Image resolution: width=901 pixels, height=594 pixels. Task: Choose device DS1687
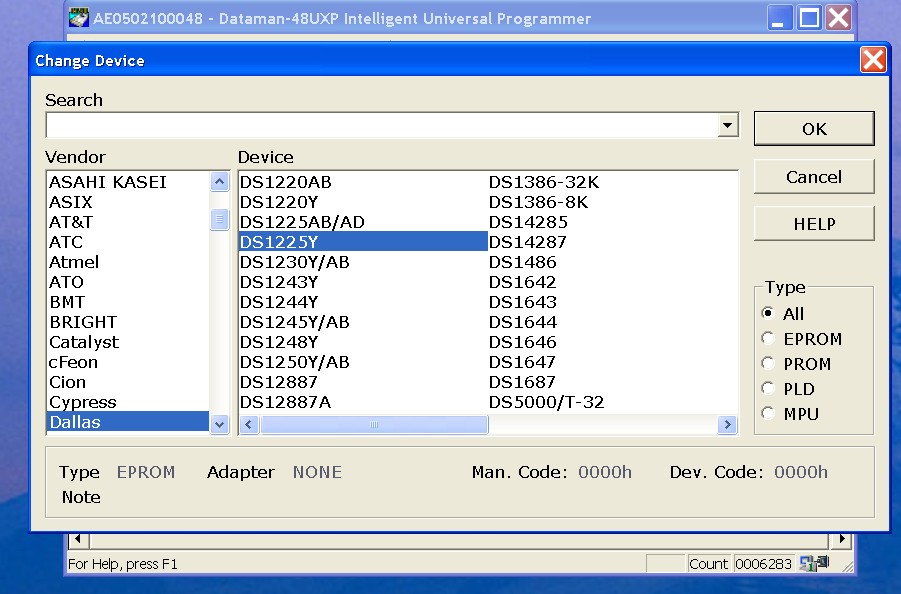(613, 382)
